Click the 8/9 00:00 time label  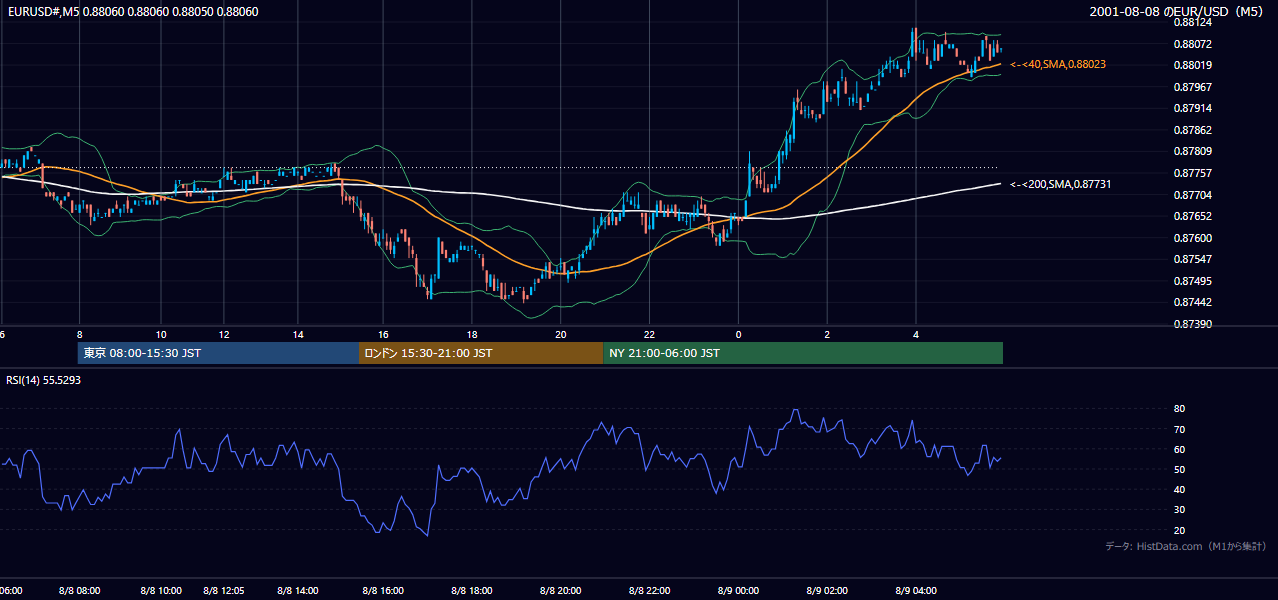coord(738,590)
